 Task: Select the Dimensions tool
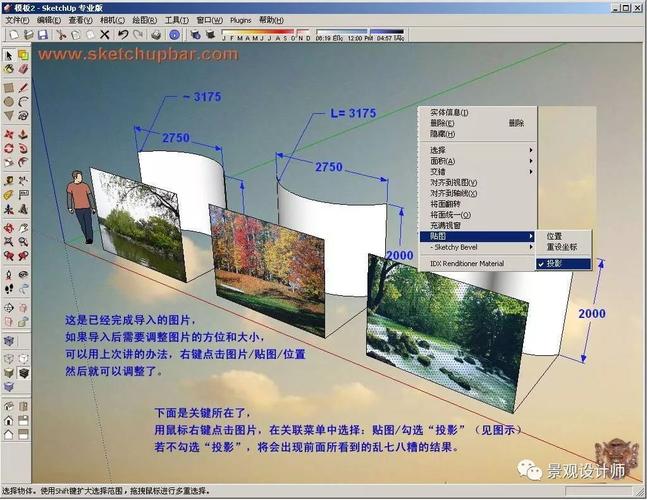pos(23,181)
